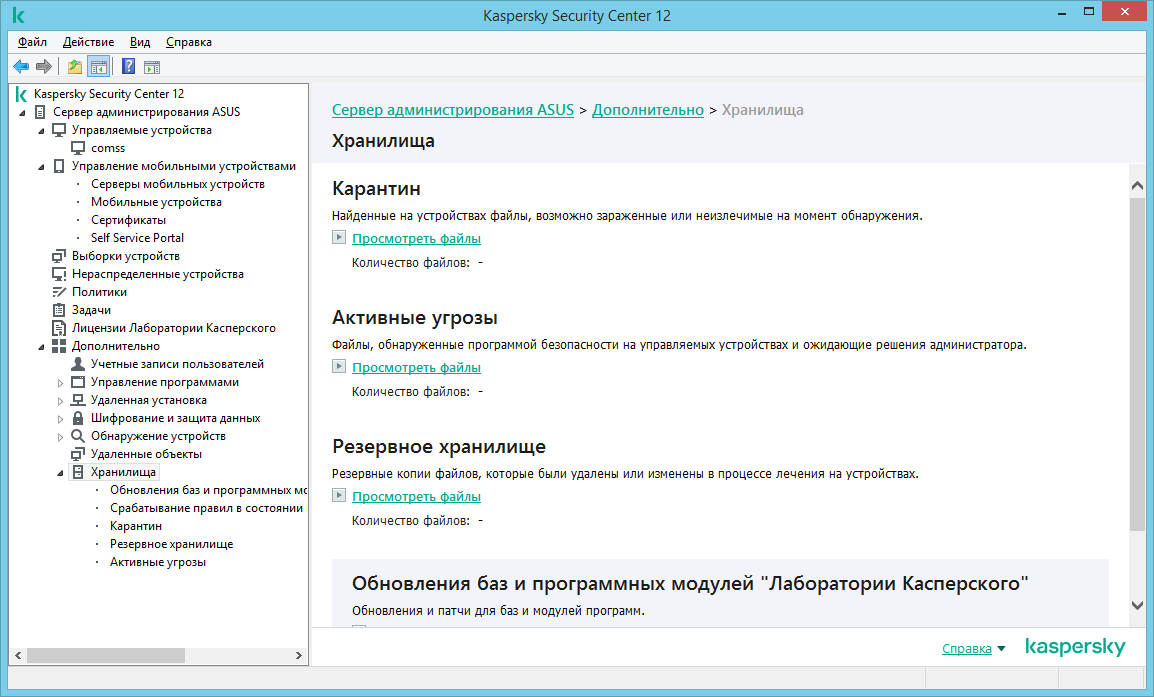Image resolution: width=1154 pixels, height=697 pixels.
Task: Click the tree pane scroll right arrow
Action: [298, 655]
